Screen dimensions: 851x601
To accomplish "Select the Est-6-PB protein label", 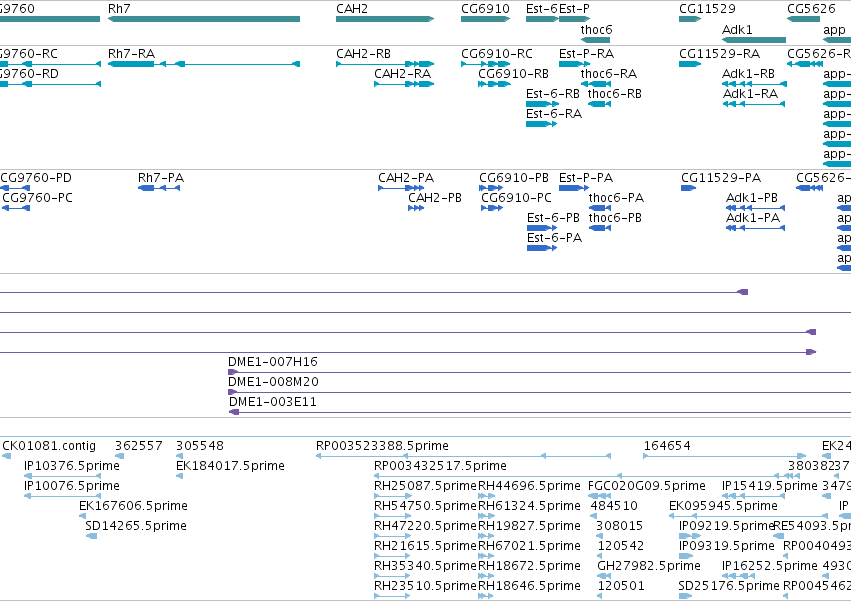I will coord(553,217).
